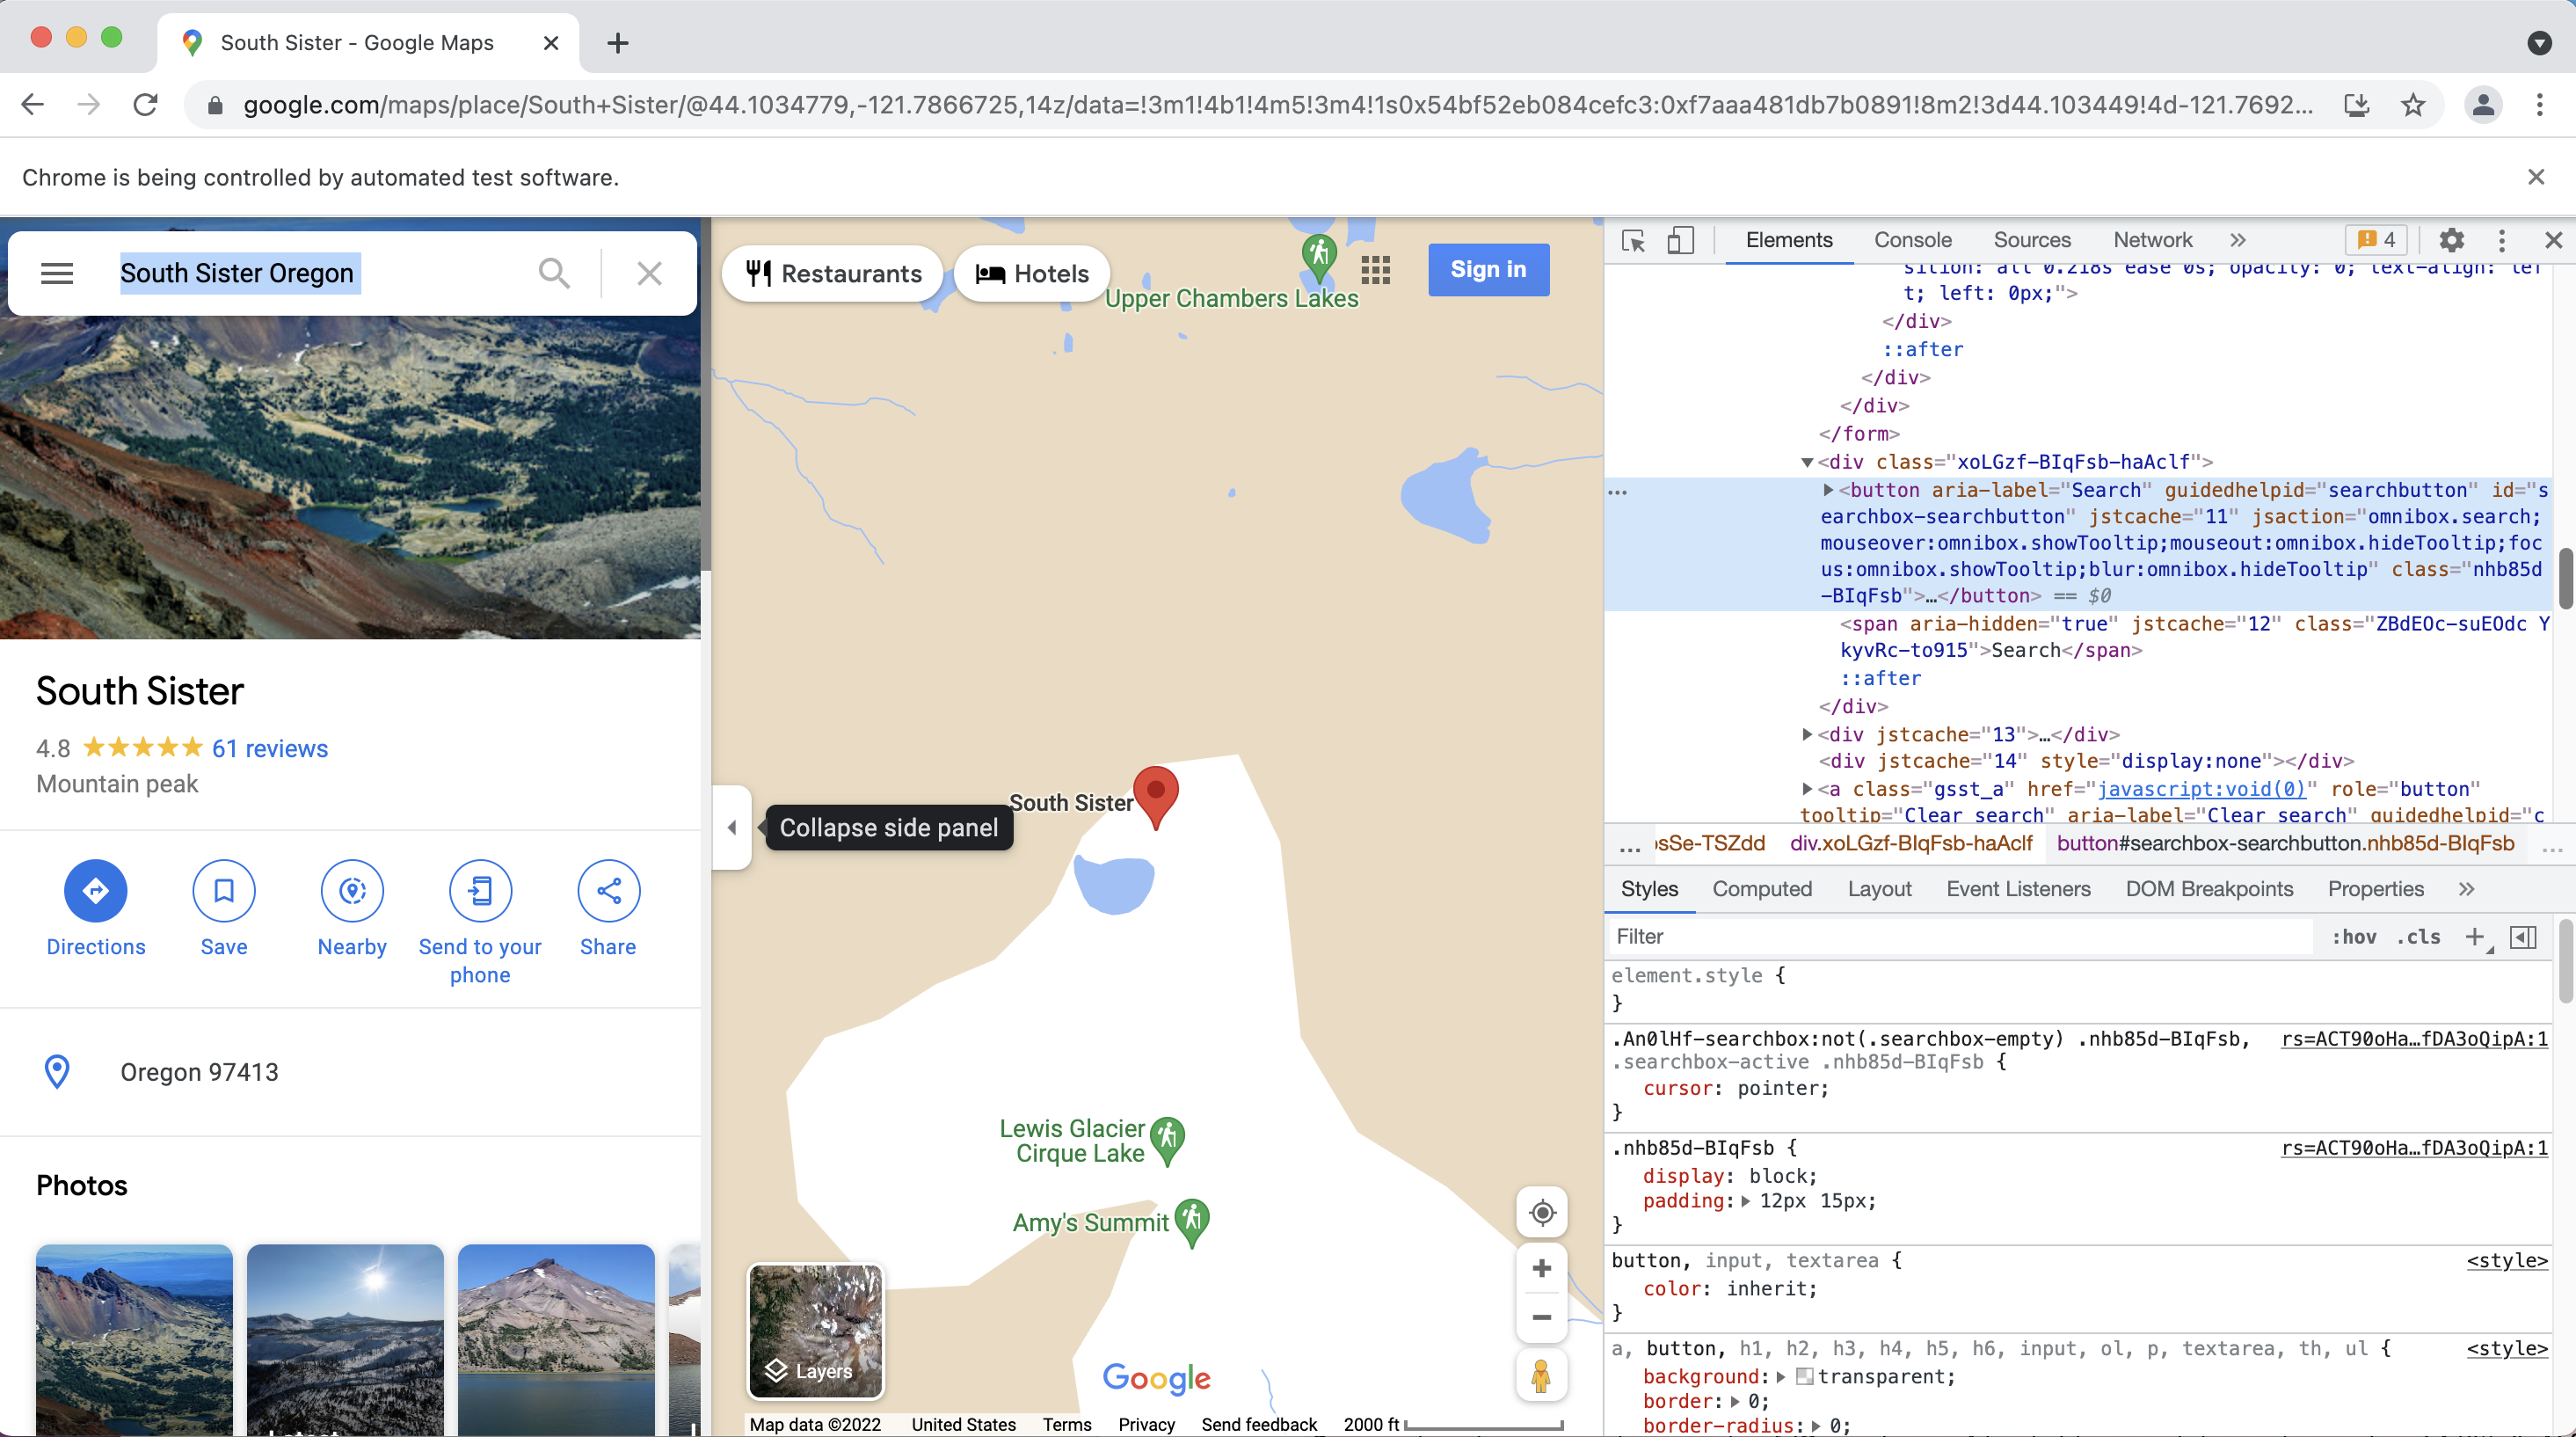Clear the search with the X icon
The image size is (2576, 1437).
click(x=649, y=273)
